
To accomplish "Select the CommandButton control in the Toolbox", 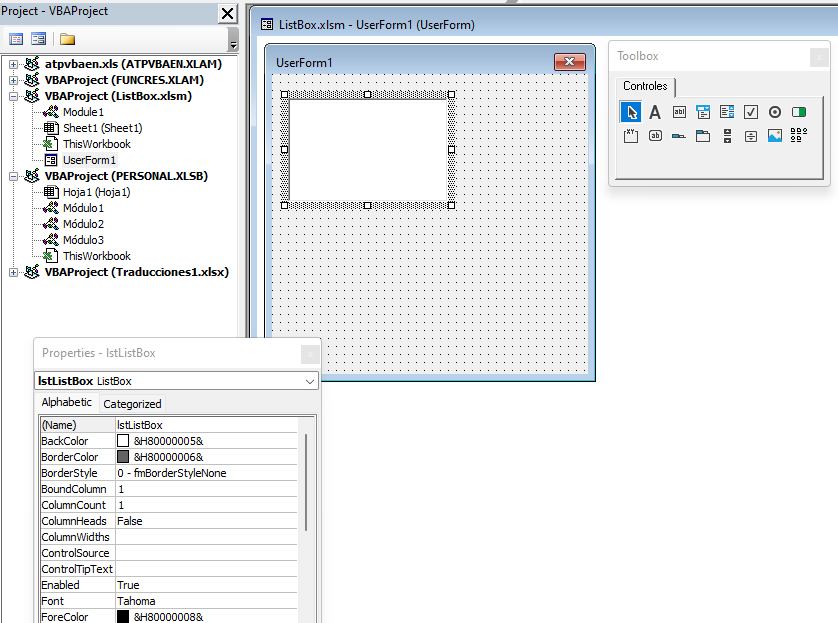I will pos(656,135).
